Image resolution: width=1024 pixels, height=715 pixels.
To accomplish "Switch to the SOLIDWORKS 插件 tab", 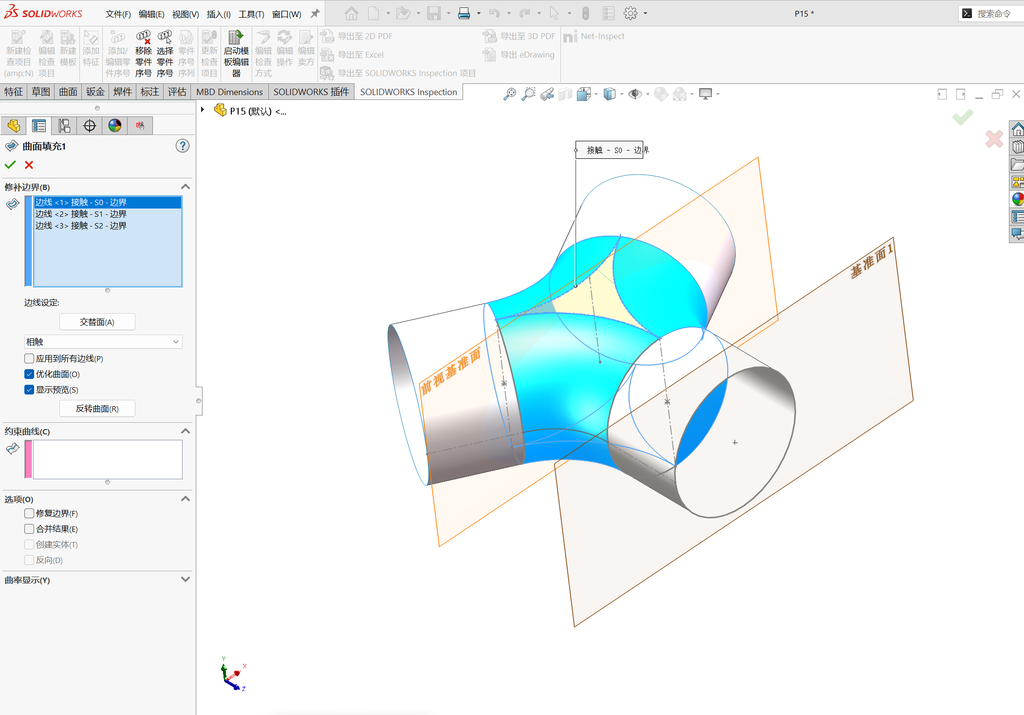I will tap(311, 91).
